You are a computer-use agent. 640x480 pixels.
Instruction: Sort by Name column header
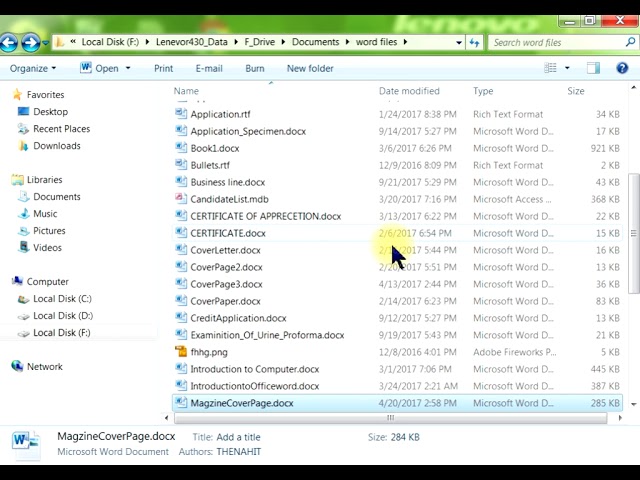point(186,91)
